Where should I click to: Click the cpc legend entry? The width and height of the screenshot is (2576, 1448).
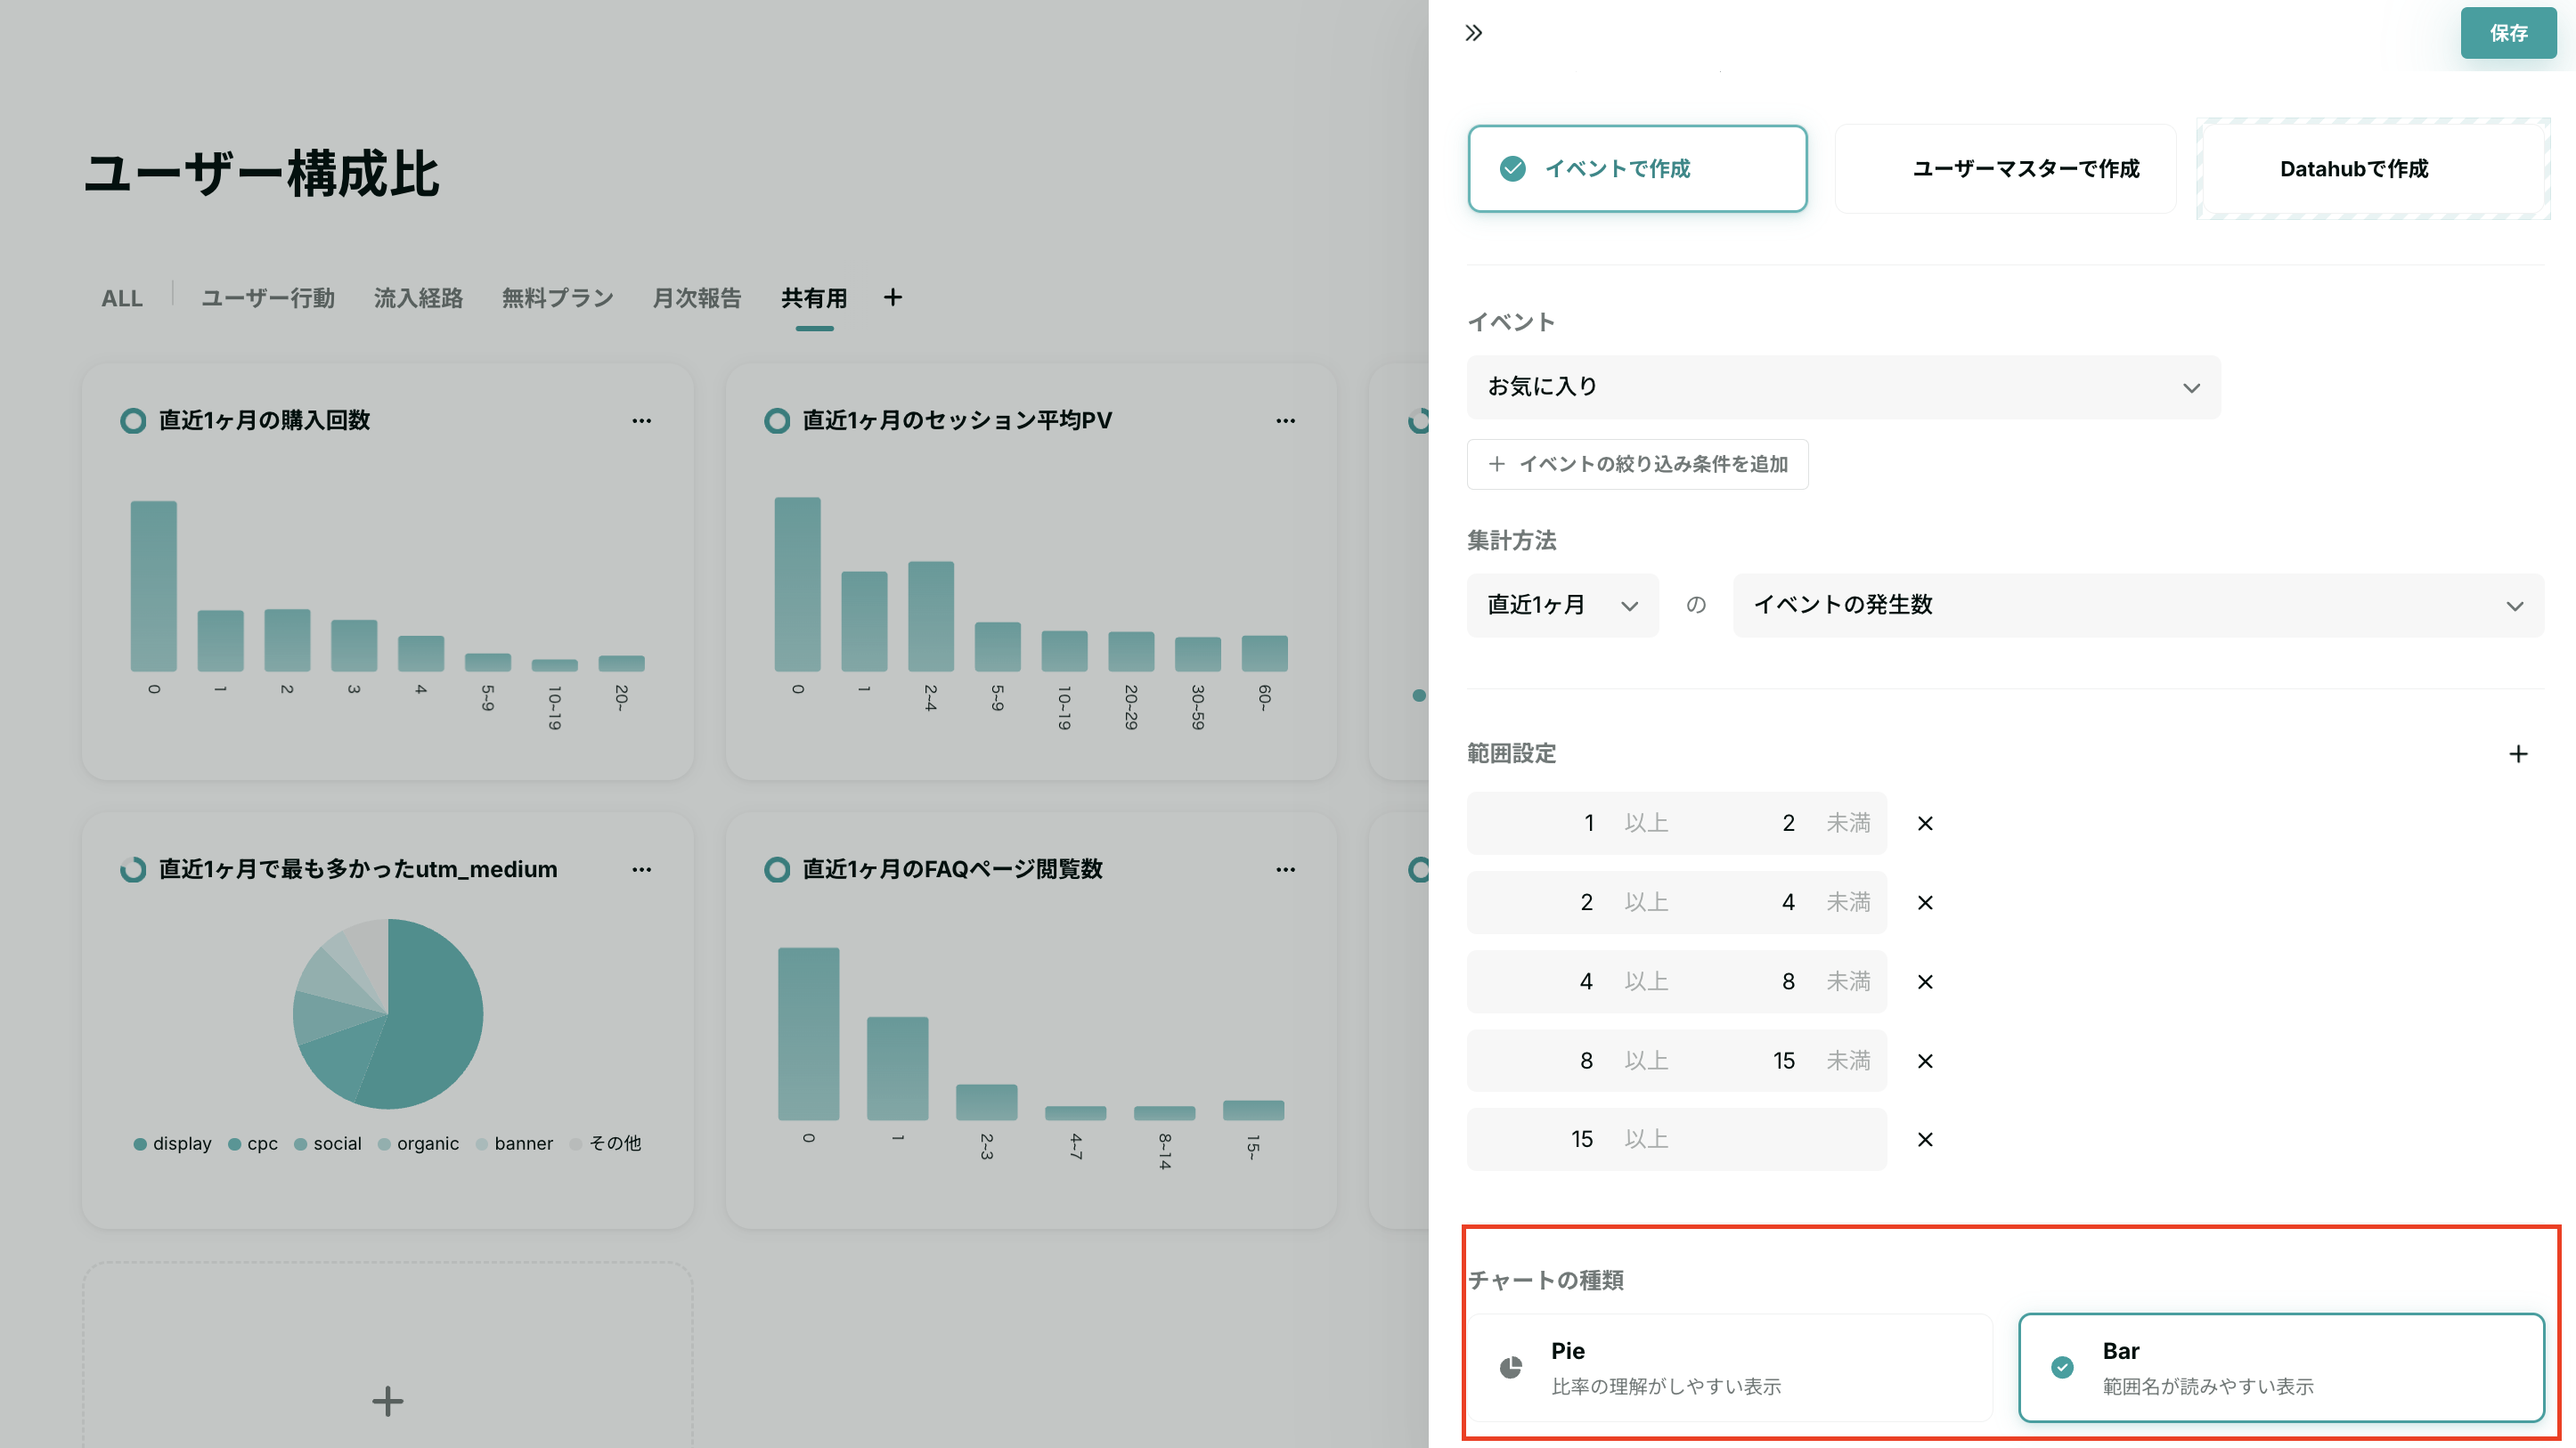tap(253, 1144)
